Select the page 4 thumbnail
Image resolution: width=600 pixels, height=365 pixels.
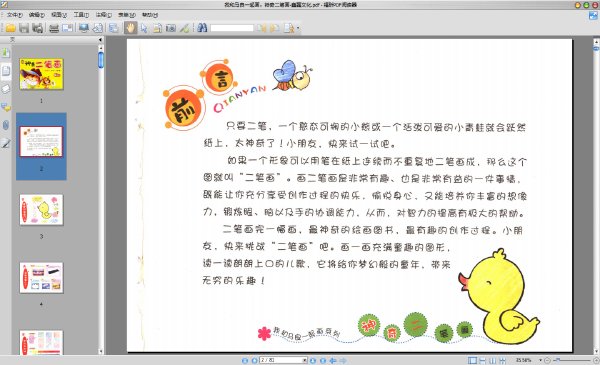point(41,278)
